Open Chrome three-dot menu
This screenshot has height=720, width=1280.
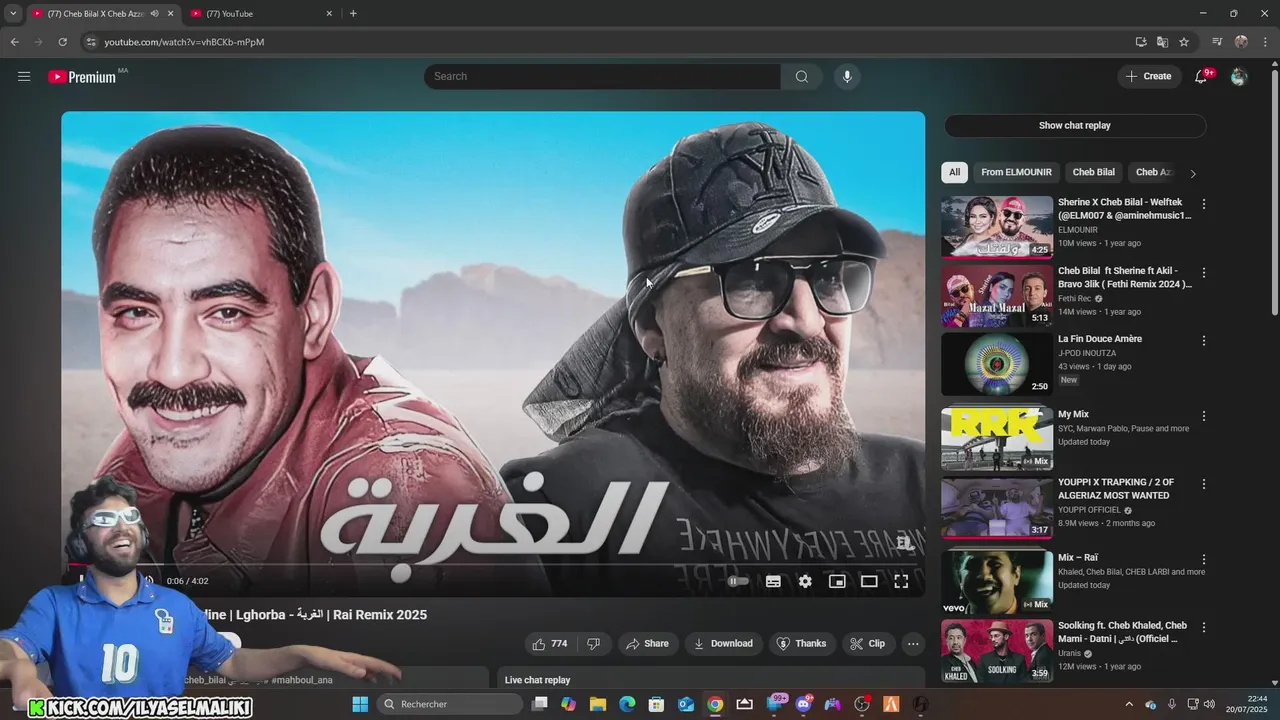(x=1265, y=42)
